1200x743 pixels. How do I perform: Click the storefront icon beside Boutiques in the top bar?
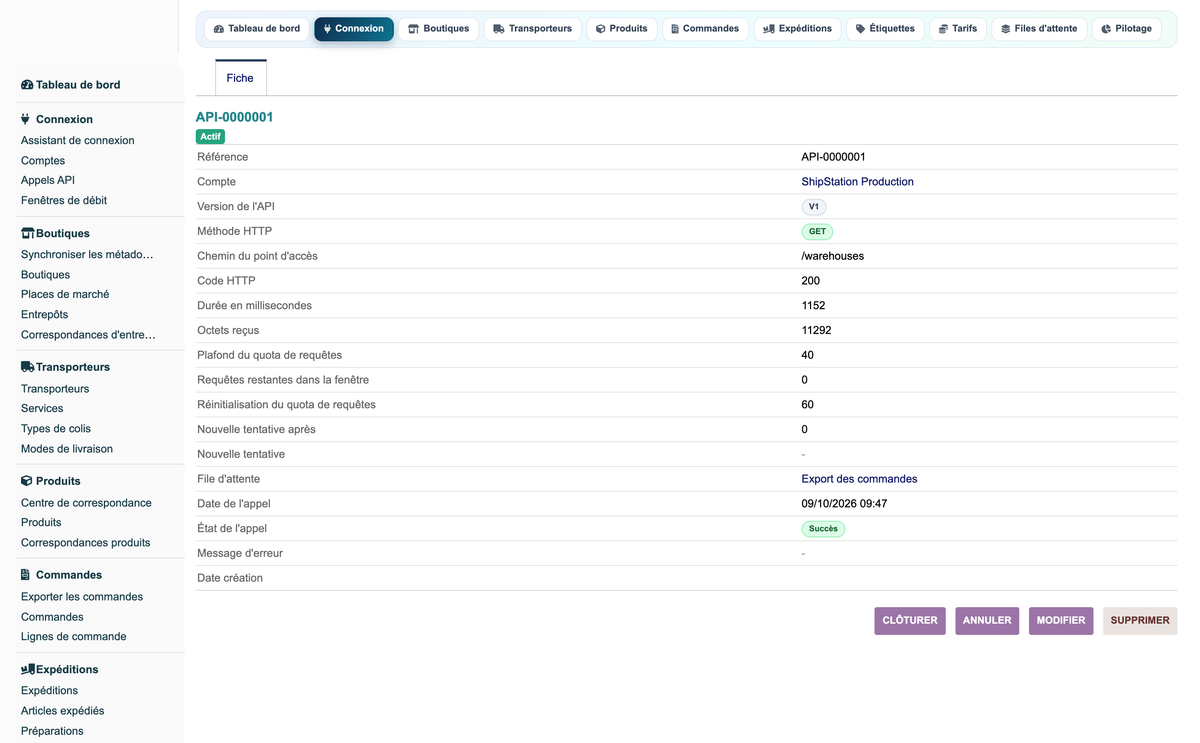click(x=413, y=29)
